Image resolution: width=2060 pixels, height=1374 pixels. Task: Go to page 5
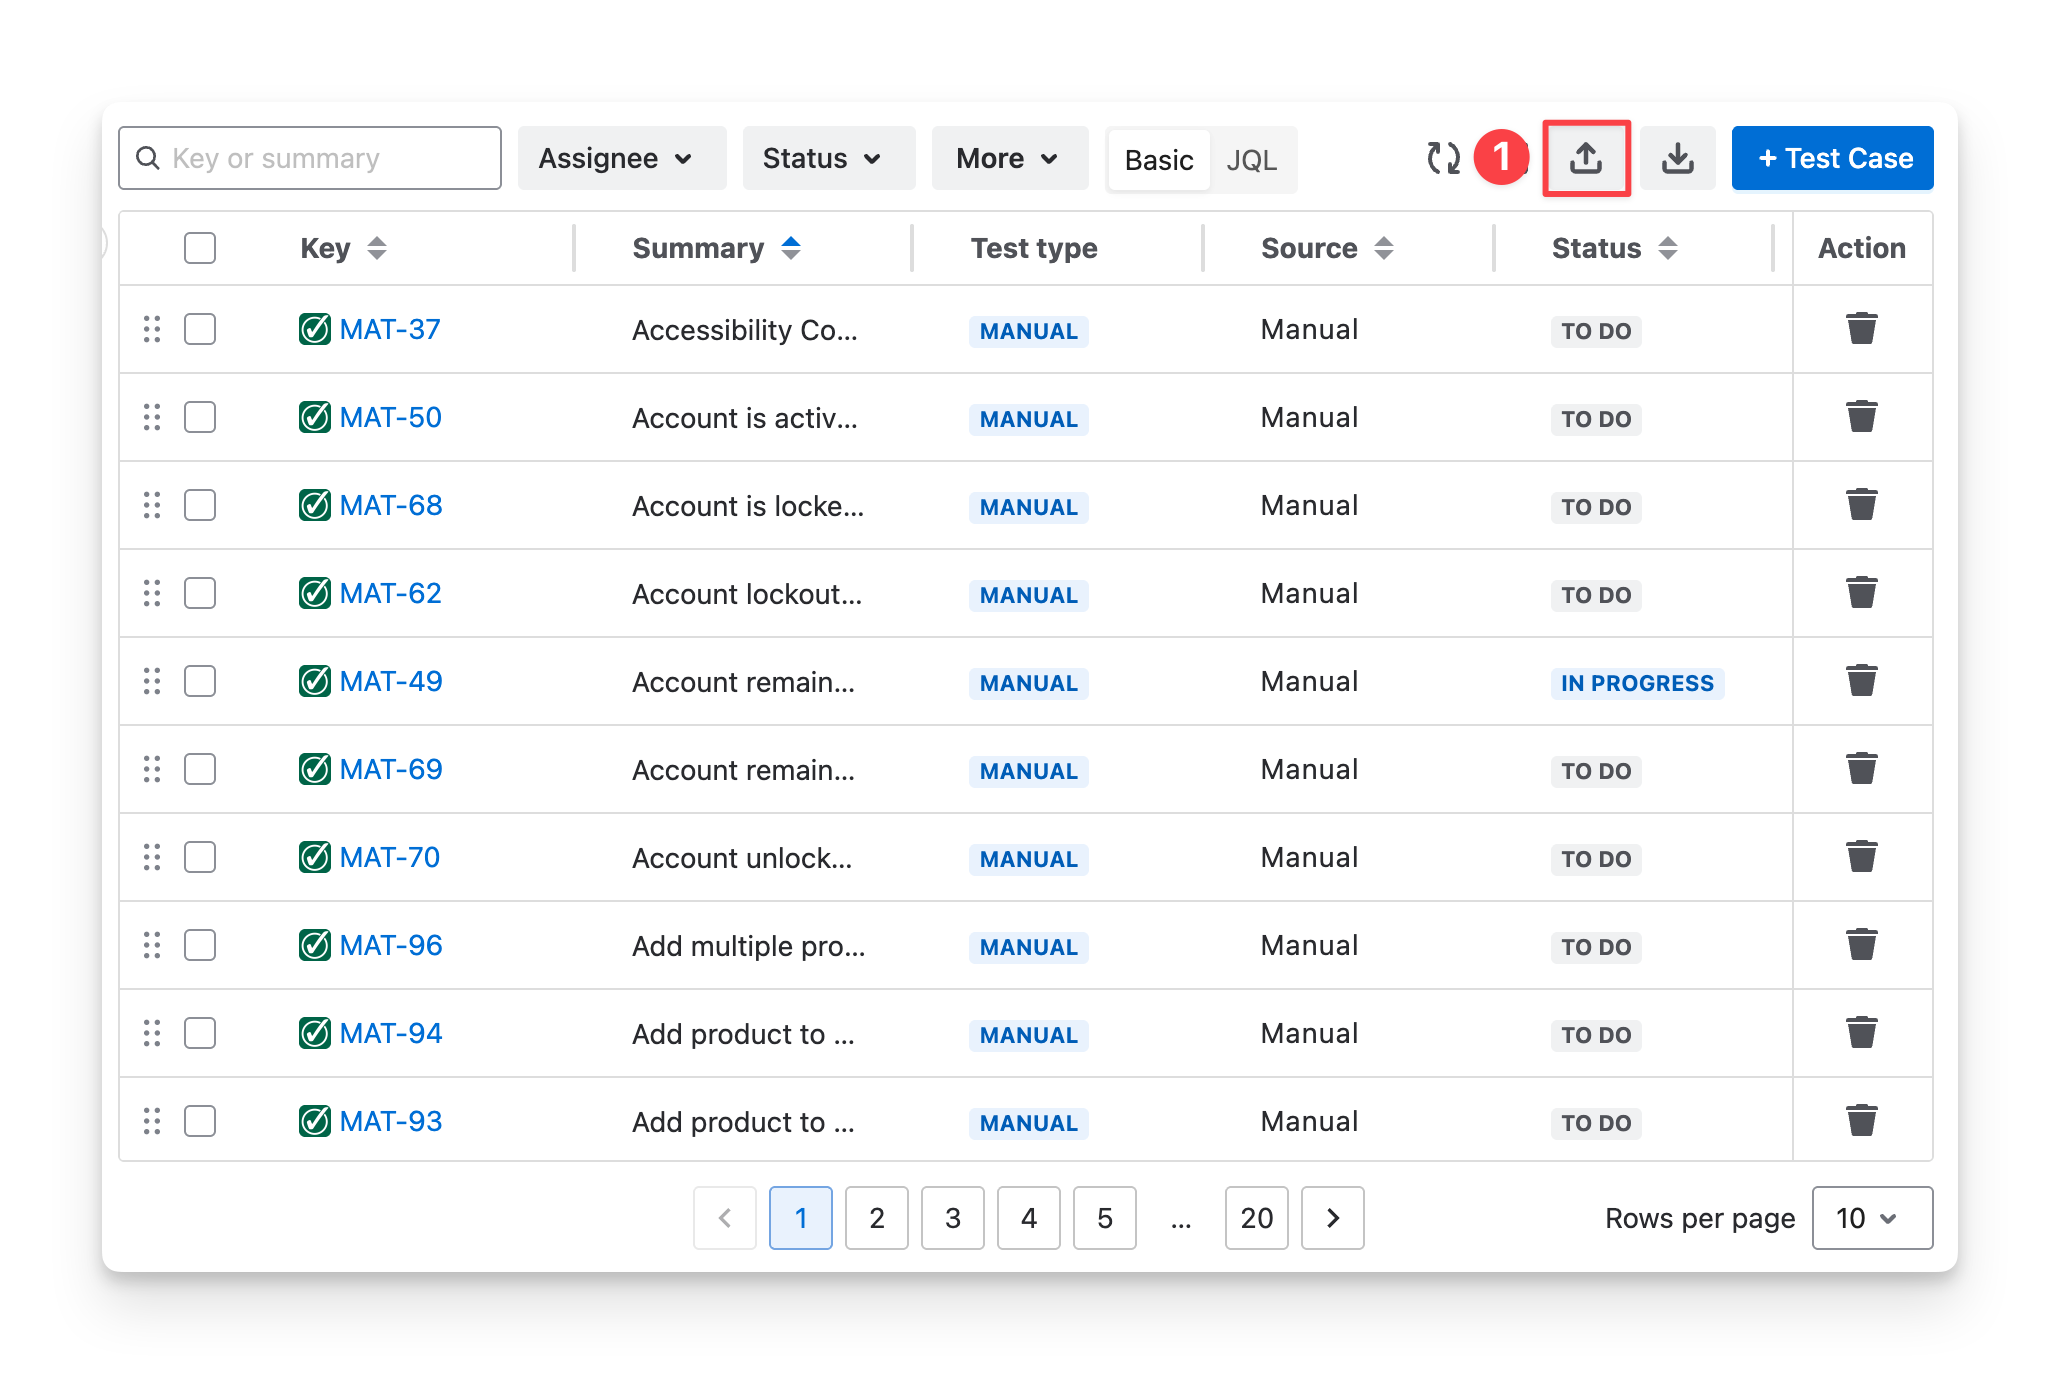(x=1105, y=1218)
